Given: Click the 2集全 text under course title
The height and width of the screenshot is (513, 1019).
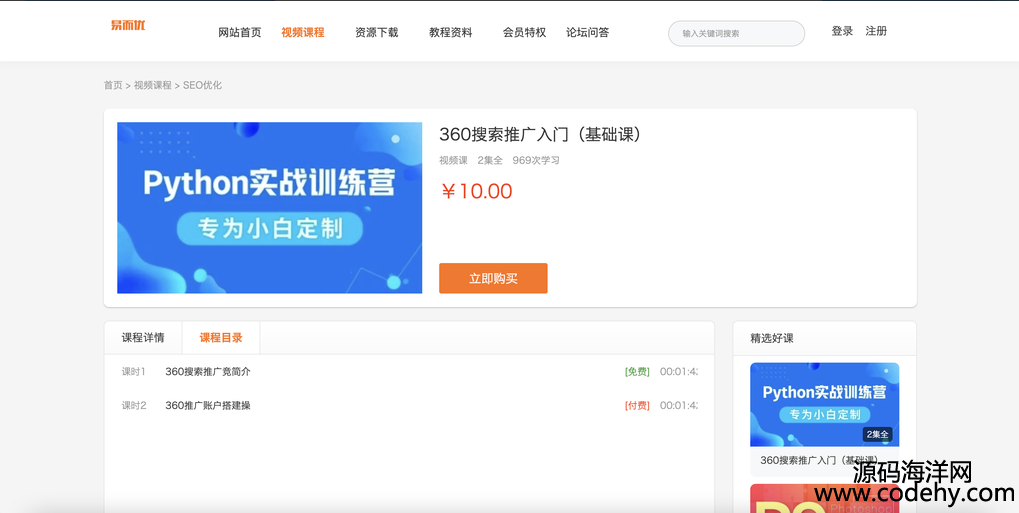Looking at the screenshot, I should tap(490, 161).
